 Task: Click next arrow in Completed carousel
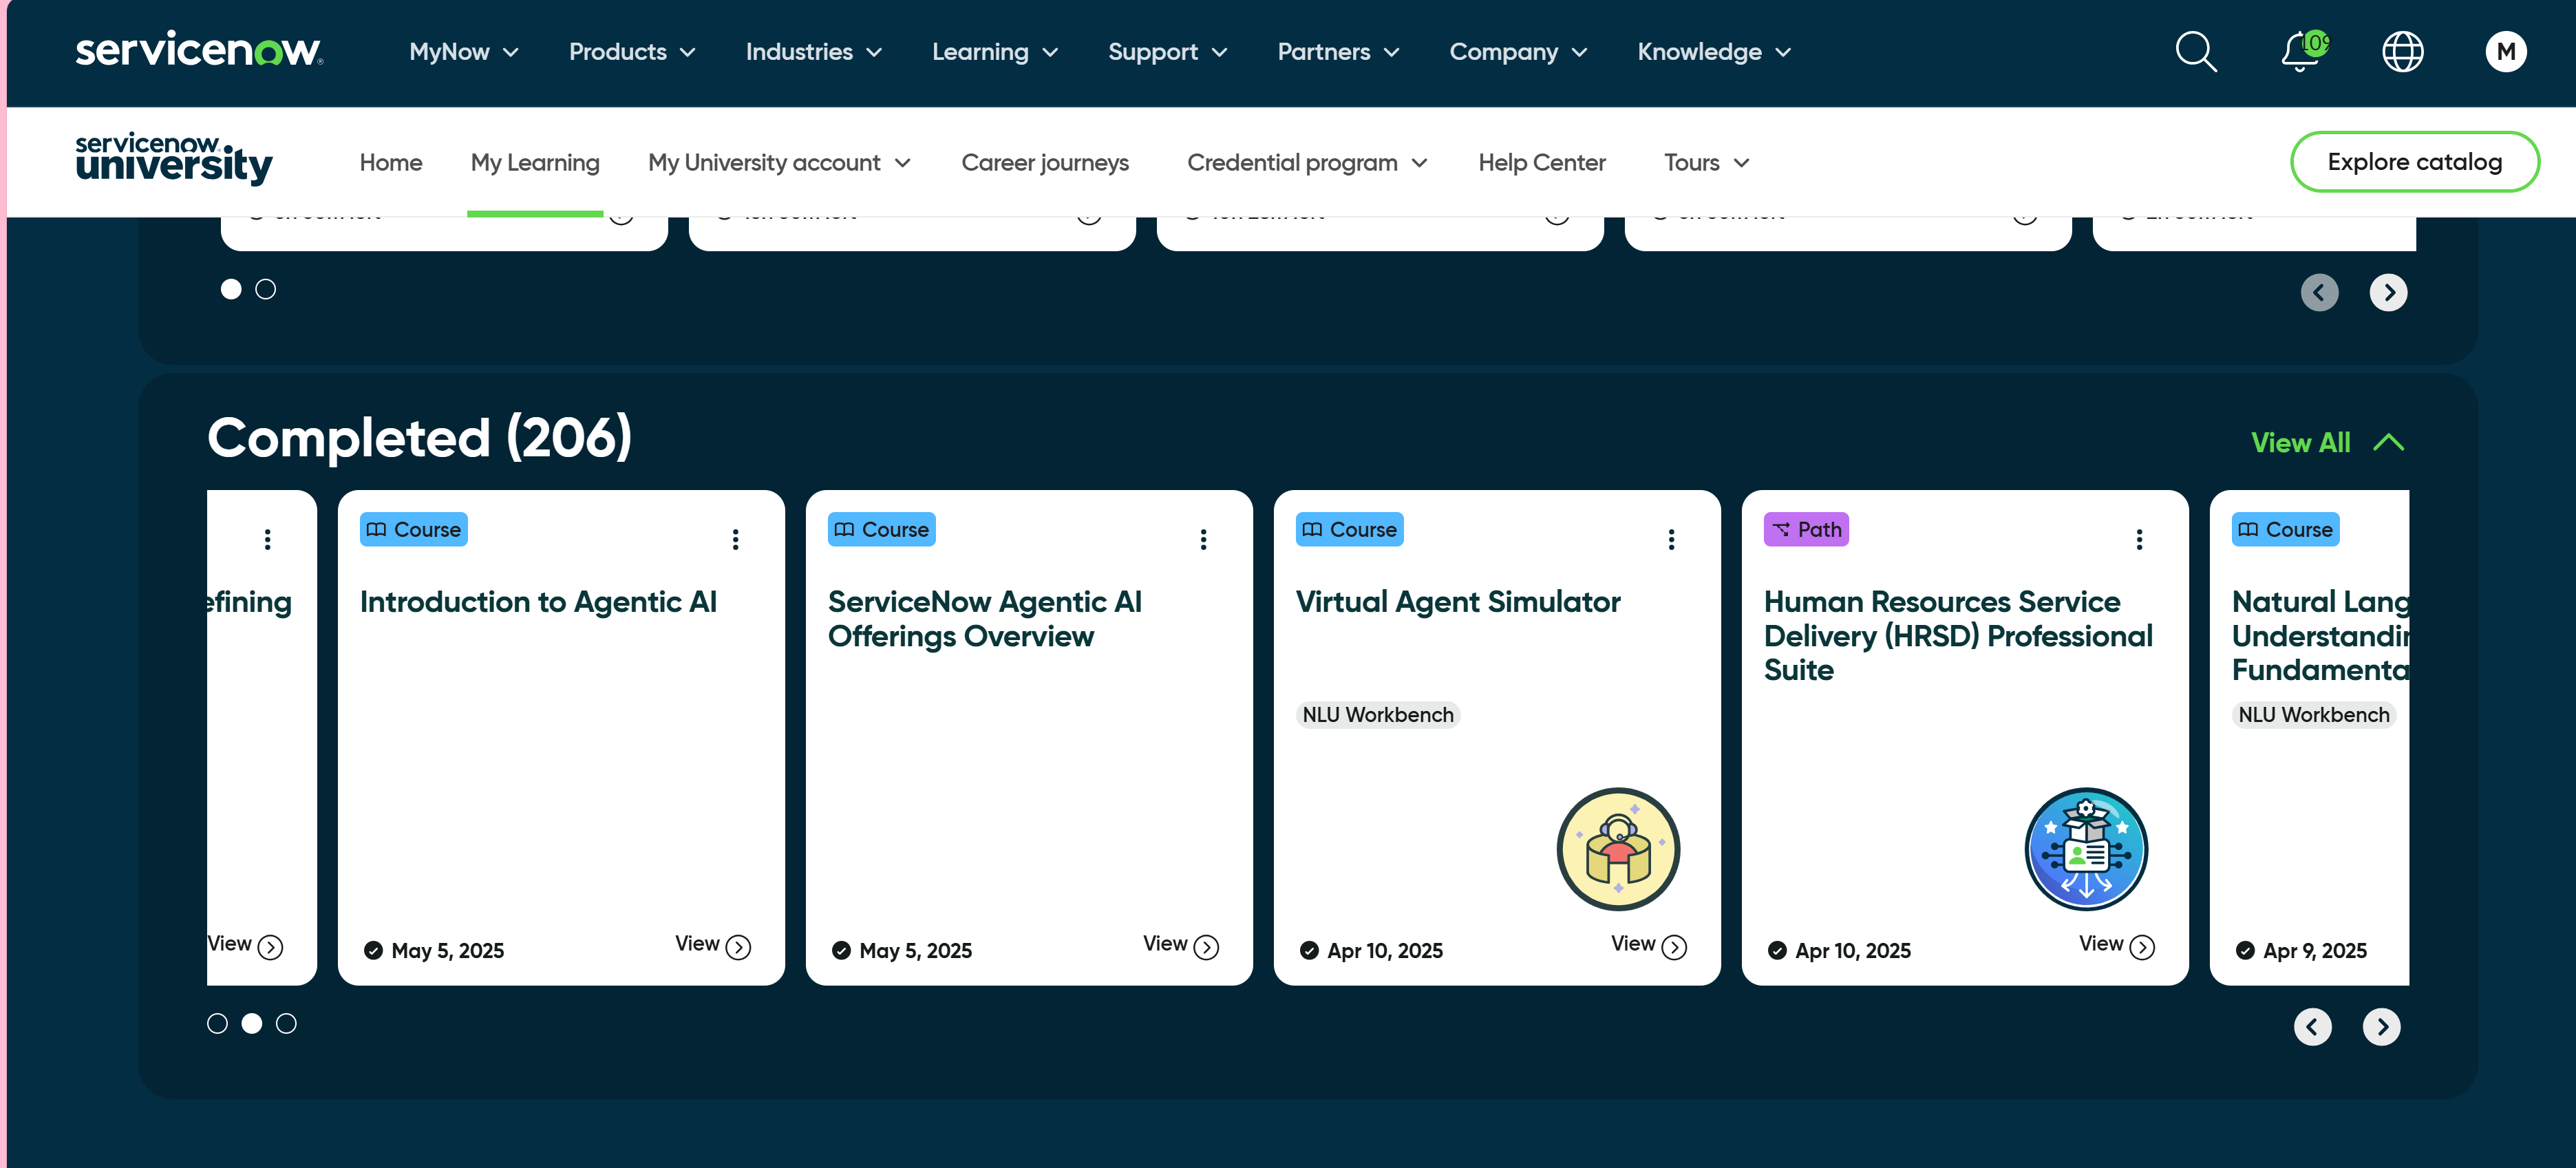(2381, 1026)
